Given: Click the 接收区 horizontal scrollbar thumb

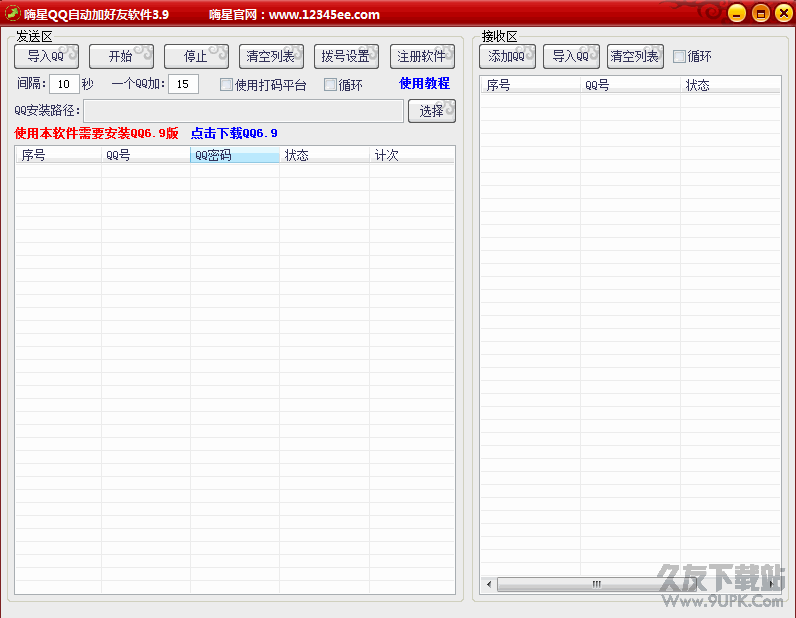Looking at the screenshot, I should (x=596, y=584).
